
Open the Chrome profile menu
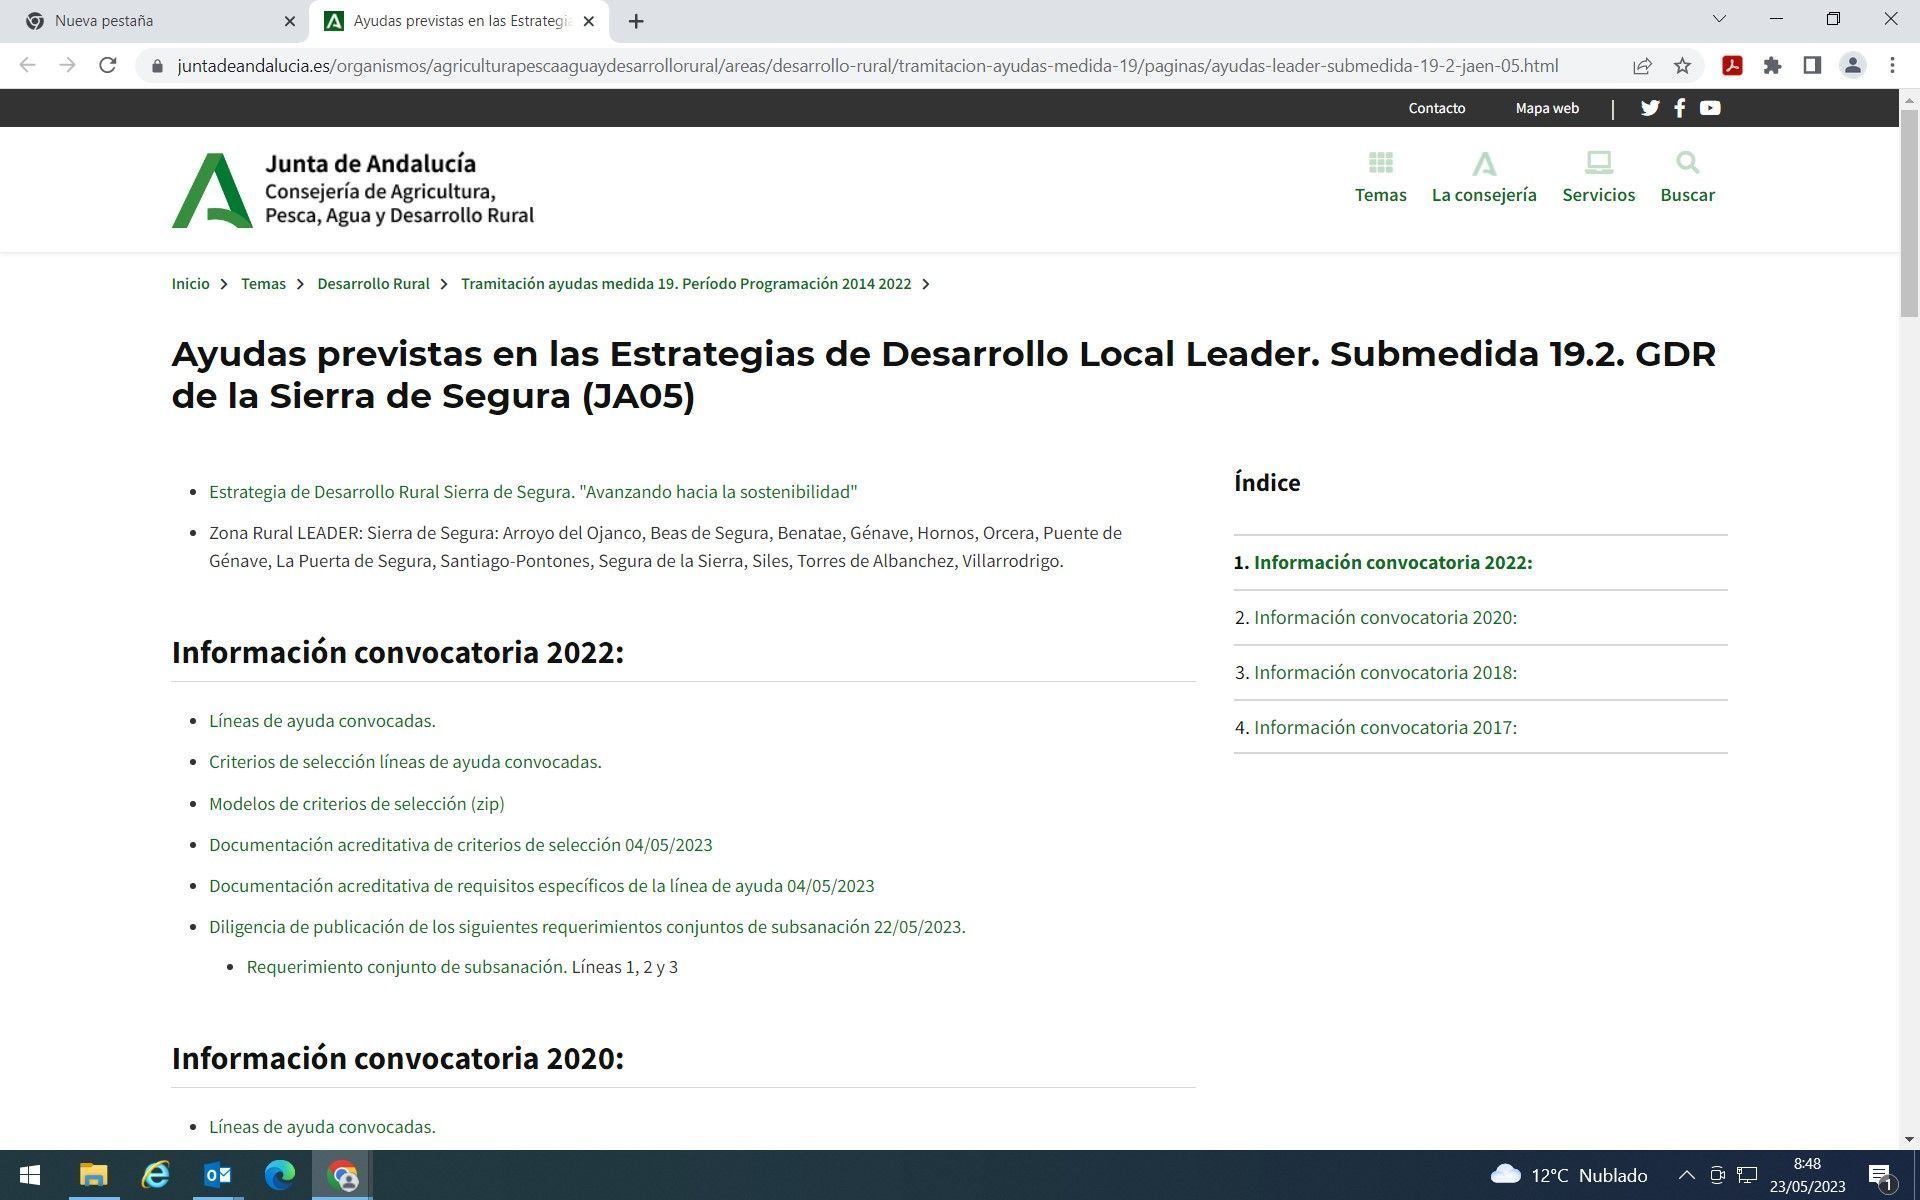(1853, 66)
